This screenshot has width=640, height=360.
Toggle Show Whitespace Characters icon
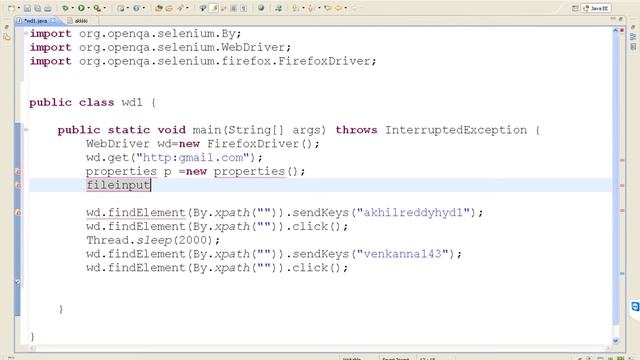click(244, 8)
